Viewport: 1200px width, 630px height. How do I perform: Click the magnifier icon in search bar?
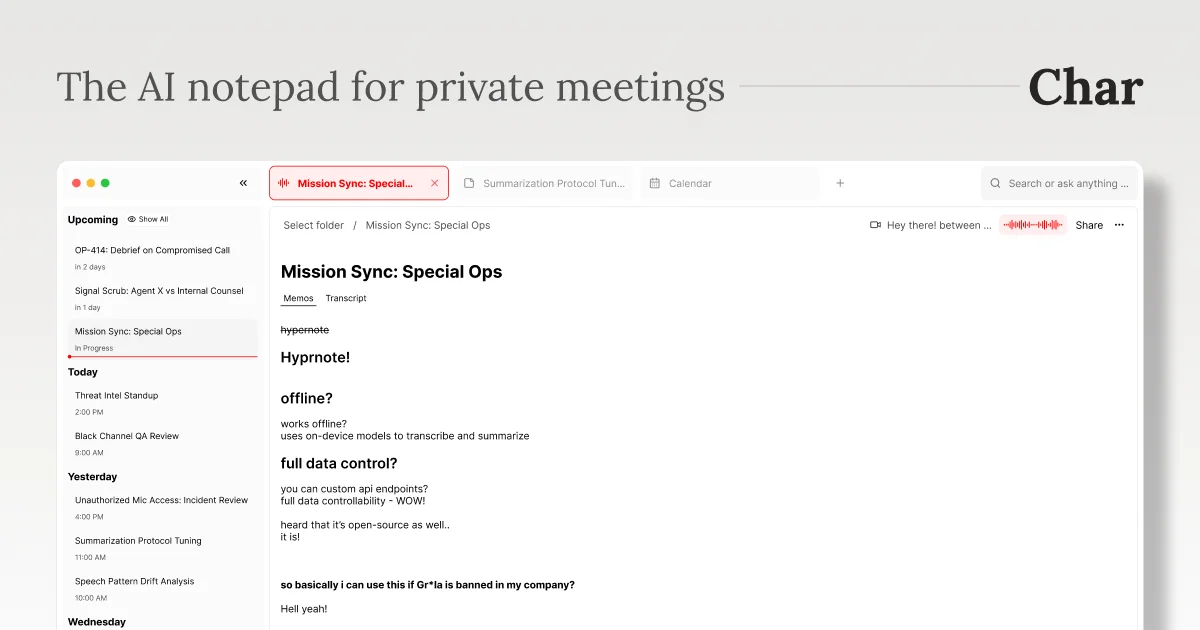click(995, 183)
